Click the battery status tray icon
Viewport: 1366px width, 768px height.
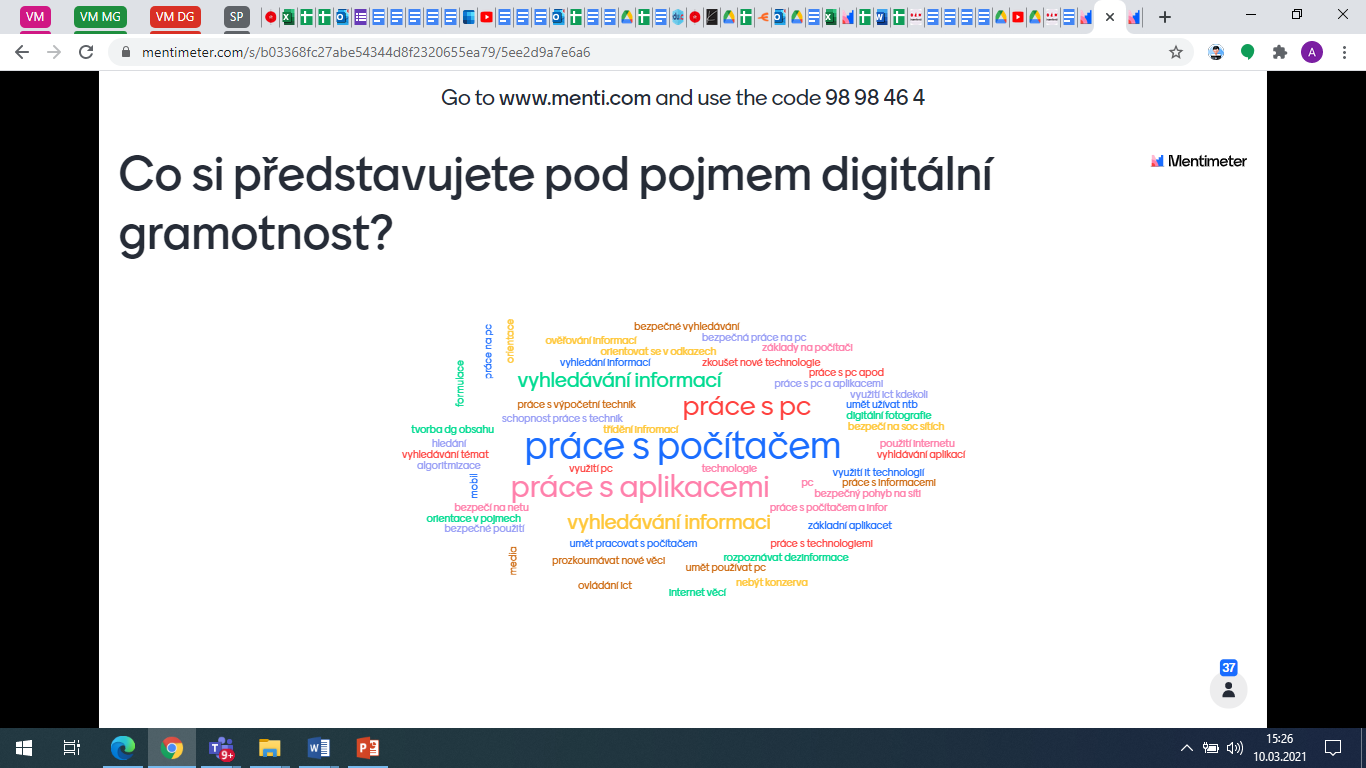click(x=1210, y=747)
